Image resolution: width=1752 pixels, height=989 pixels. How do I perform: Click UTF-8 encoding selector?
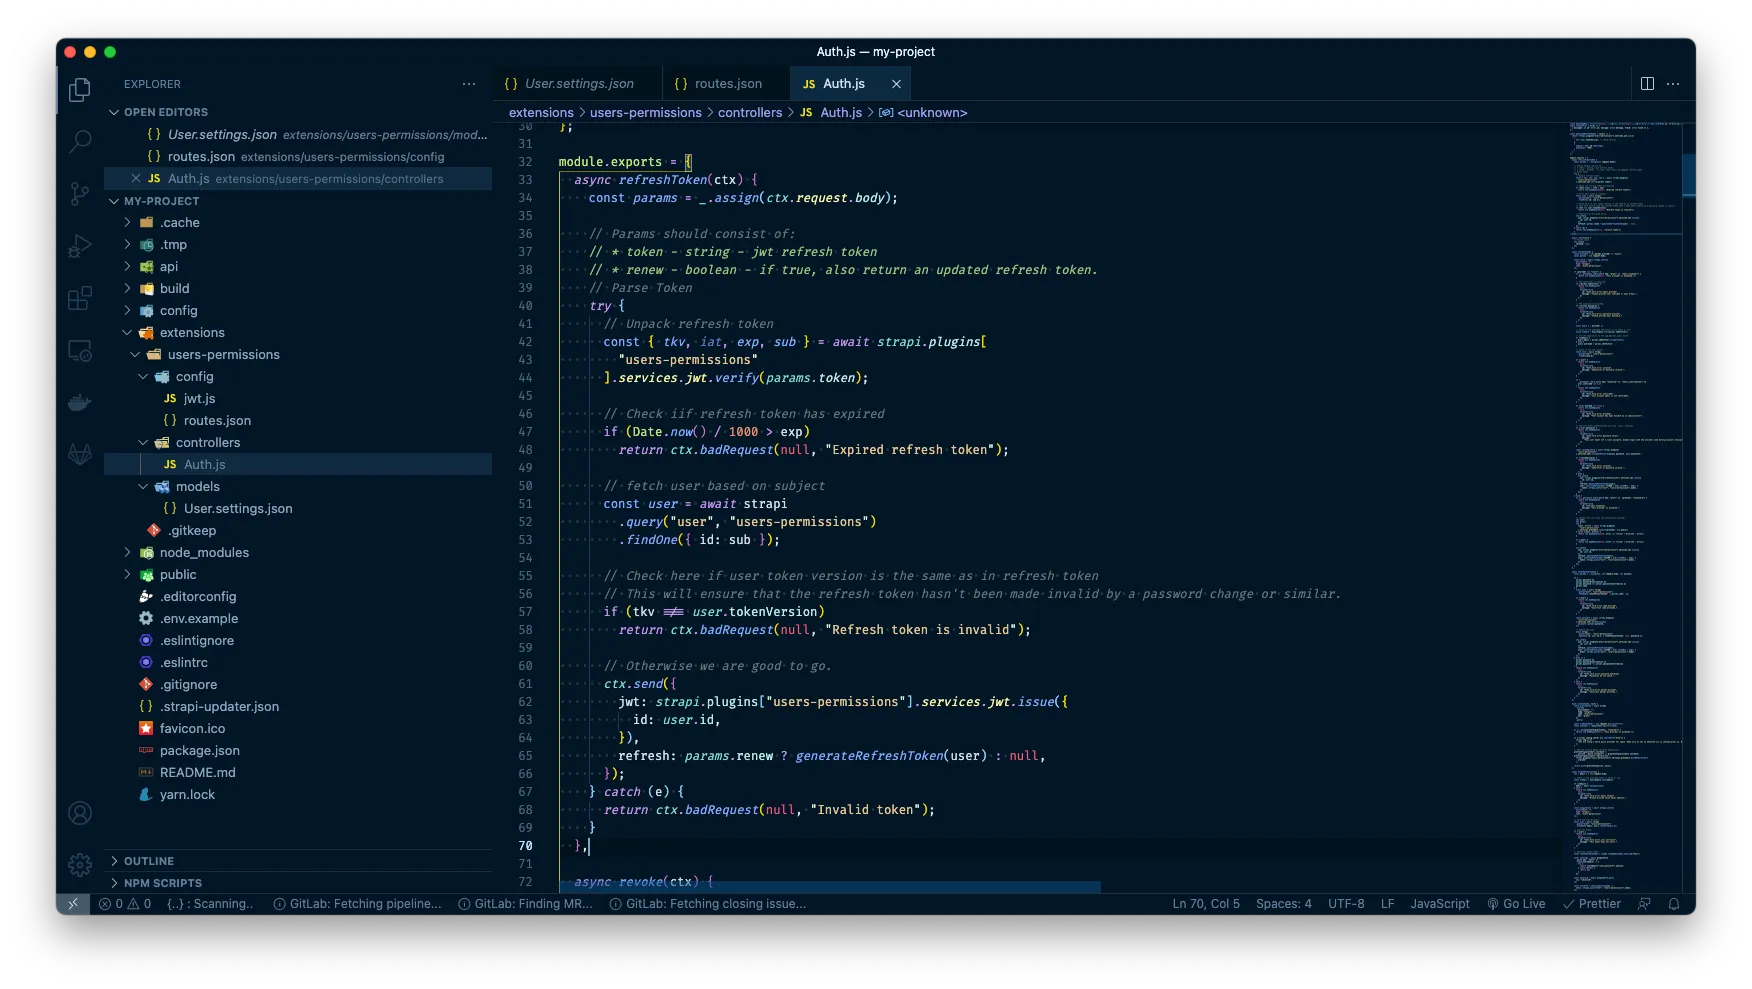1346,904
